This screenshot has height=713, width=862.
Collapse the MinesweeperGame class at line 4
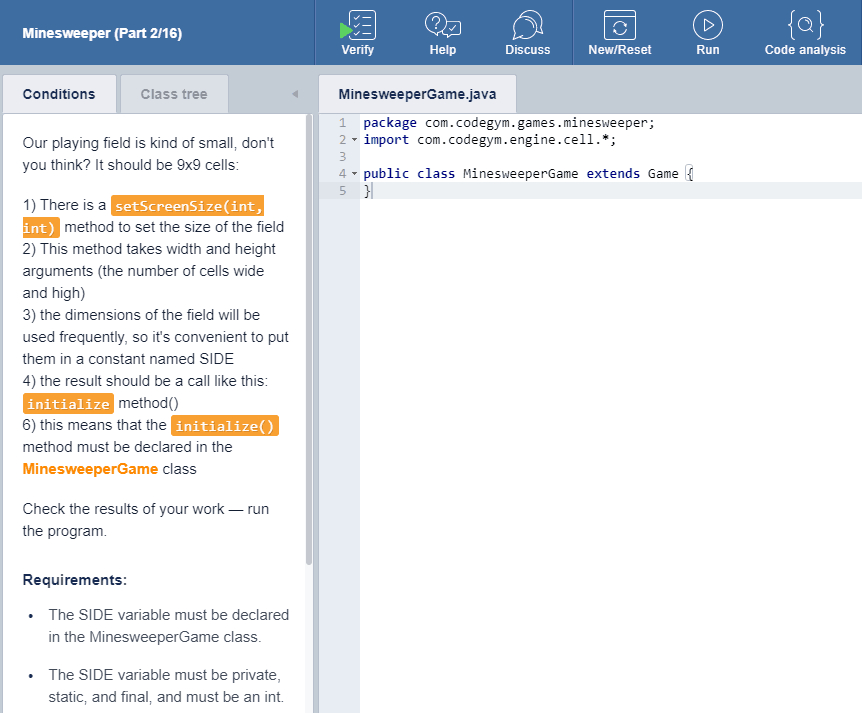click(x=354, y=174)
